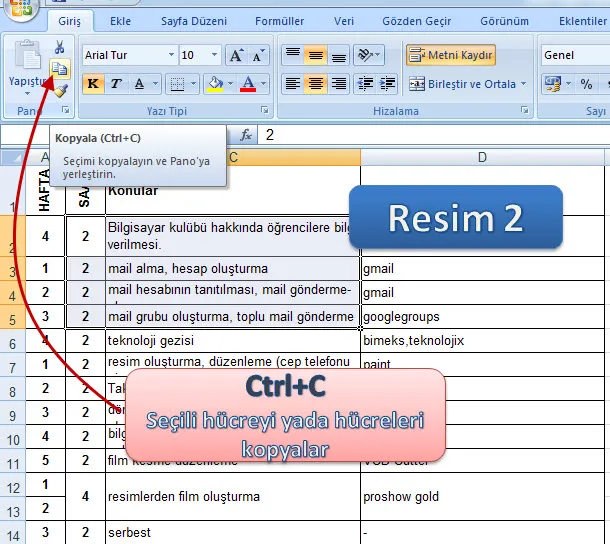This screenshot has height=544, width=610.
Task: Select the cell containing 'teknoloji gezisi'
Action: 232,341
